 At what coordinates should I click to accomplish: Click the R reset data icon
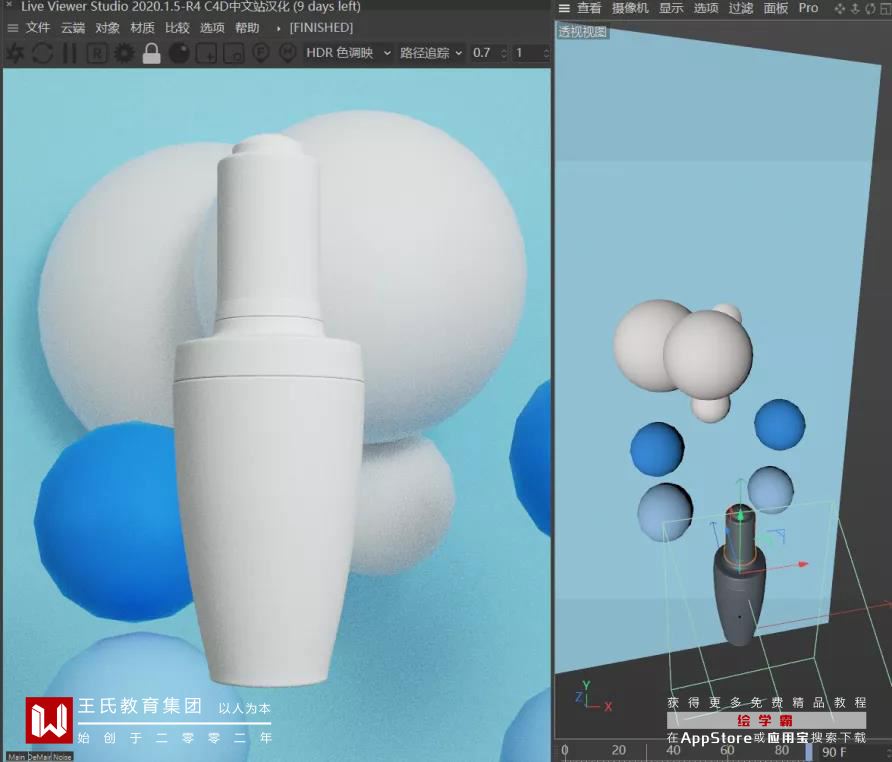pyautogui.click(x=97, y=53)
